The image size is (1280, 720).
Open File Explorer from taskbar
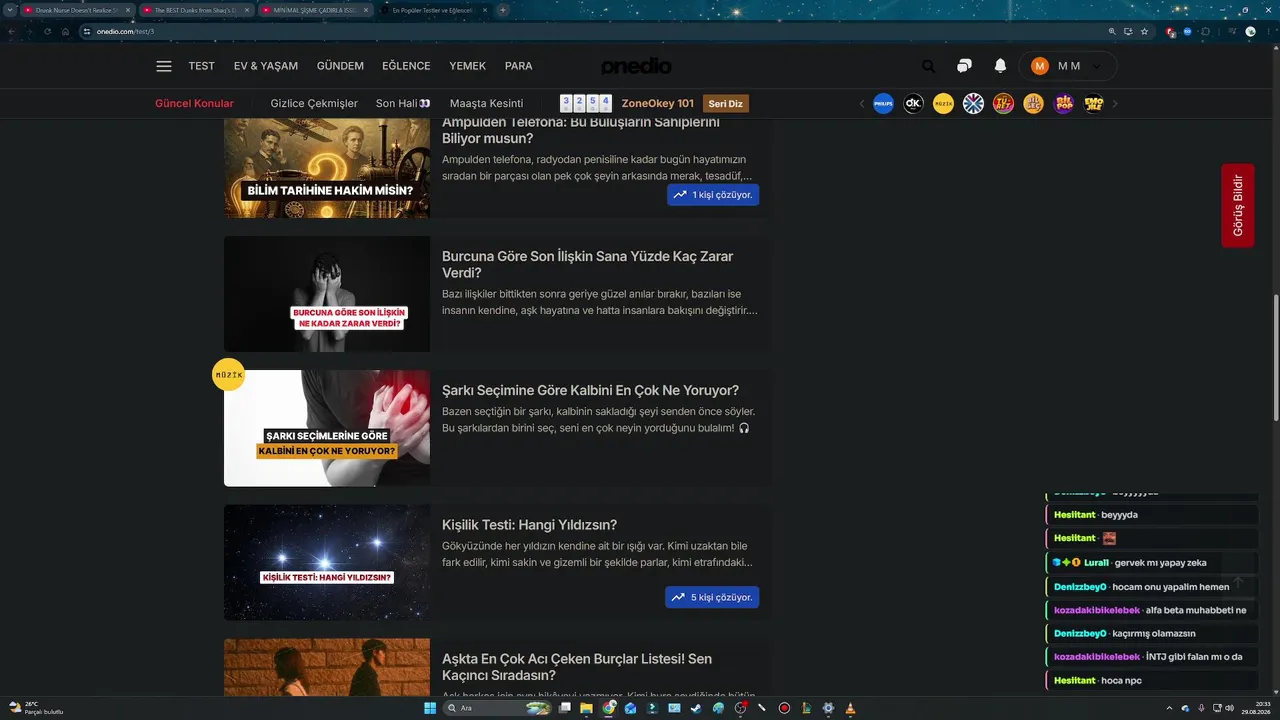(x=587, y=708)
